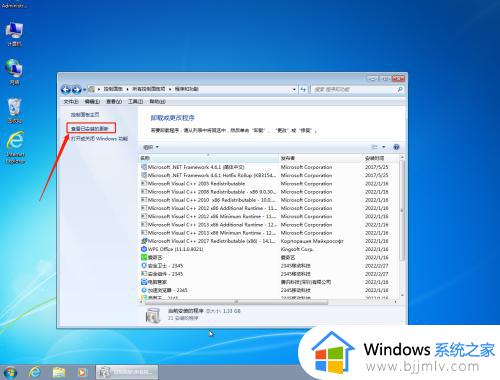This screenshot has width=500, height=380.
Task: Open Internet Explorer desktop shortcut
Action: [15, 147]
